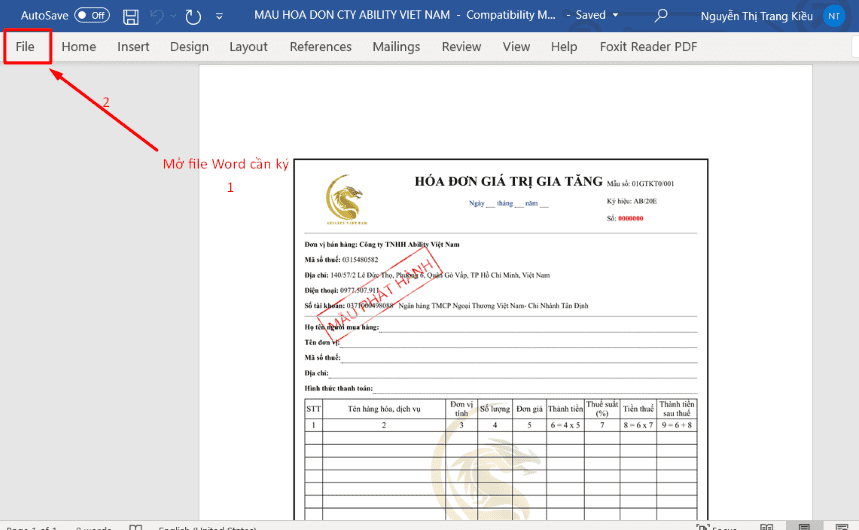Open the References tab
The width and height of the screenshot is (859, 530).
pos(320,47)
